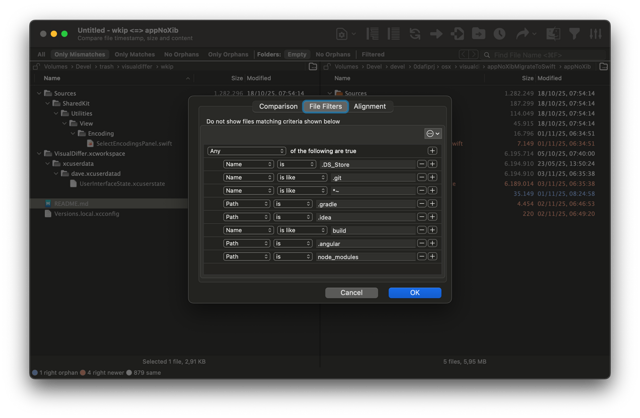Toggle the Only Matches display filter
Viewport: 640px width, 418px height.
click(135, 54)
